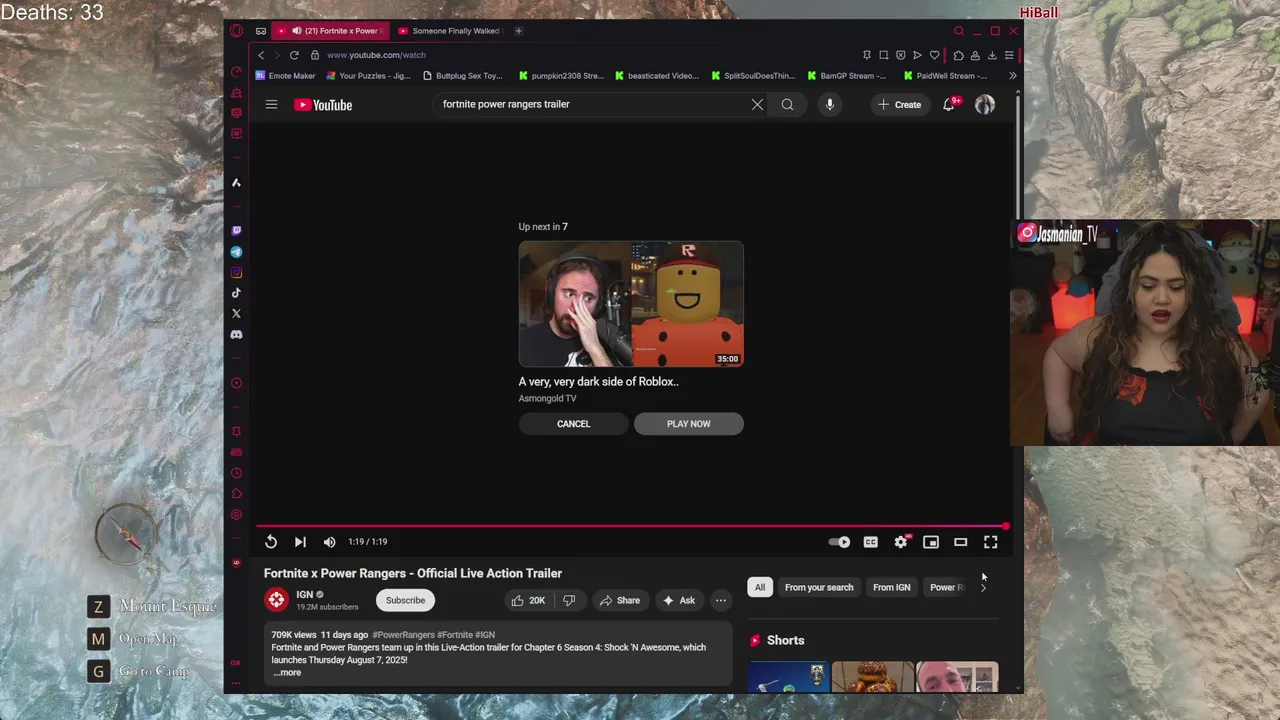Screen dimensions: 1280x720
Task: Open the account avatar menu
Action: pyautogui.click(x=985, y=104)
